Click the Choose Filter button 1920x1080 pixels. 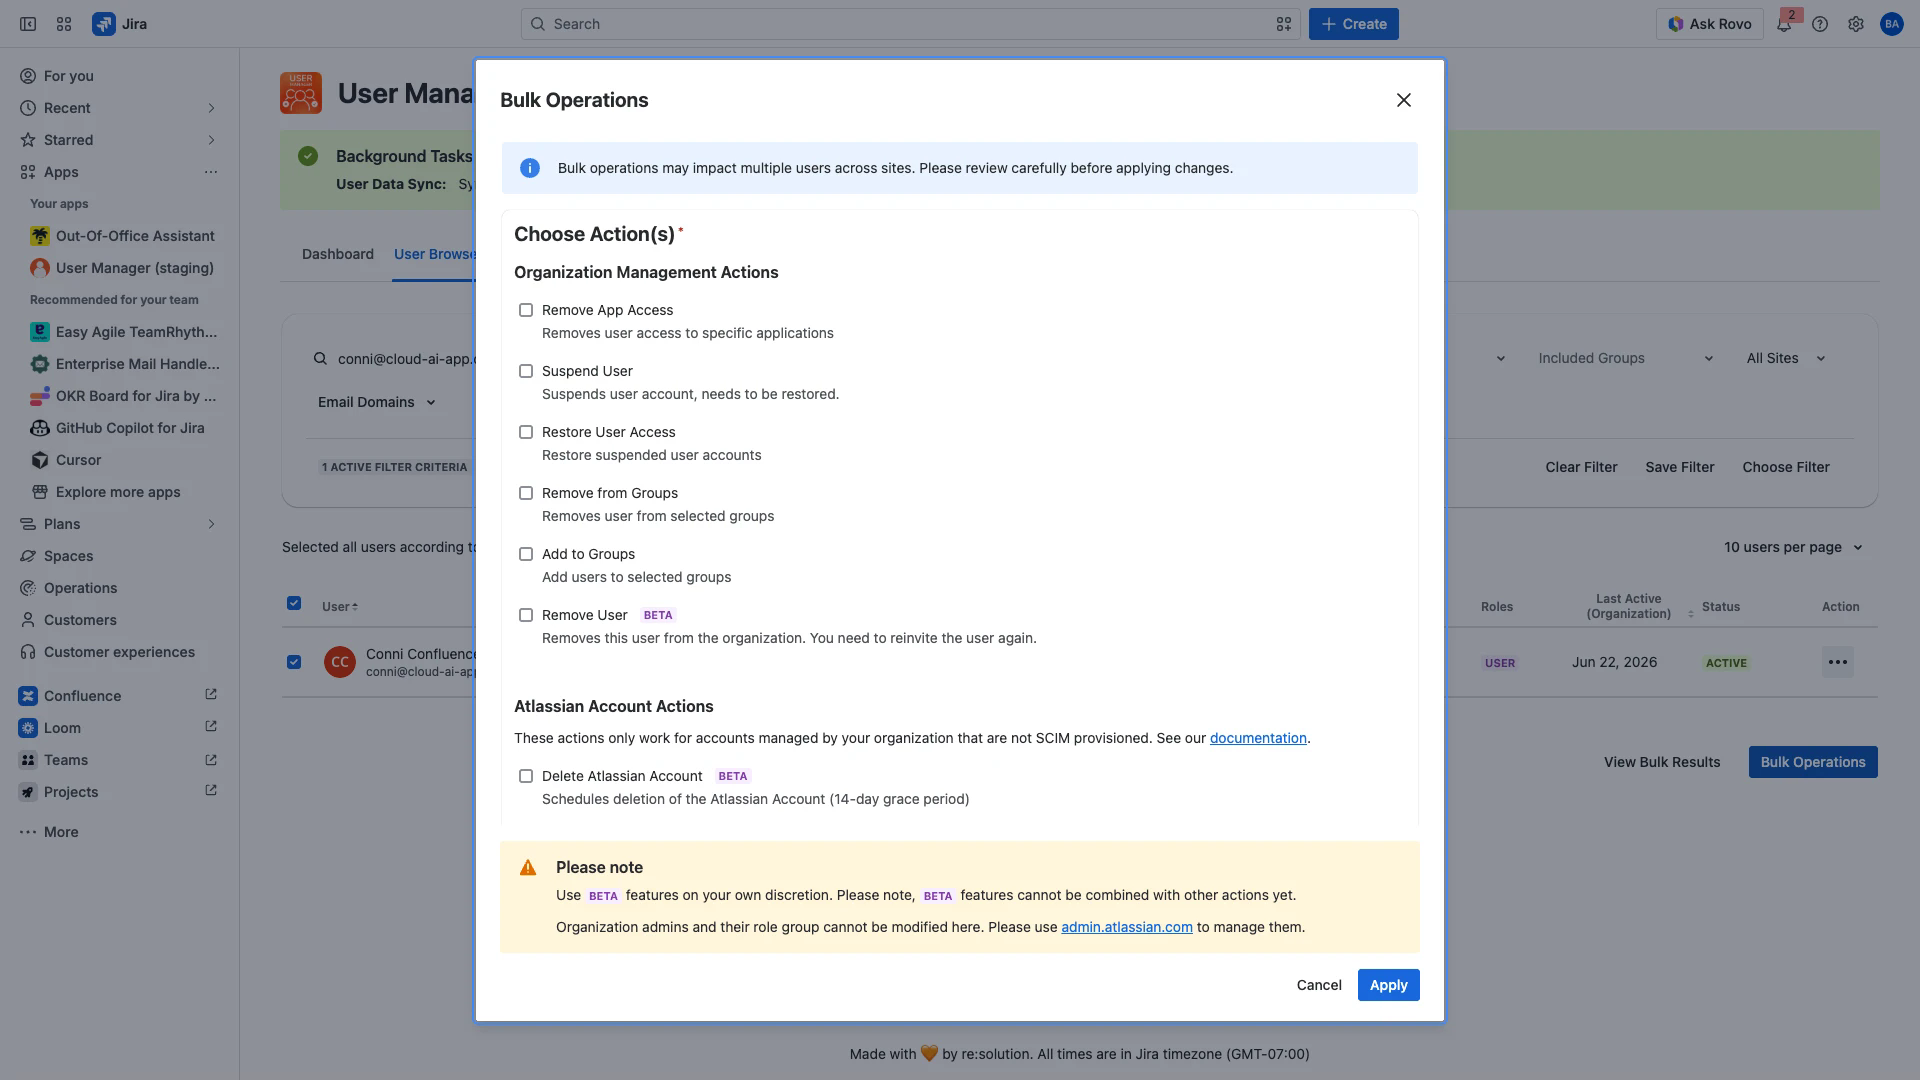(x=1786, y=467)
